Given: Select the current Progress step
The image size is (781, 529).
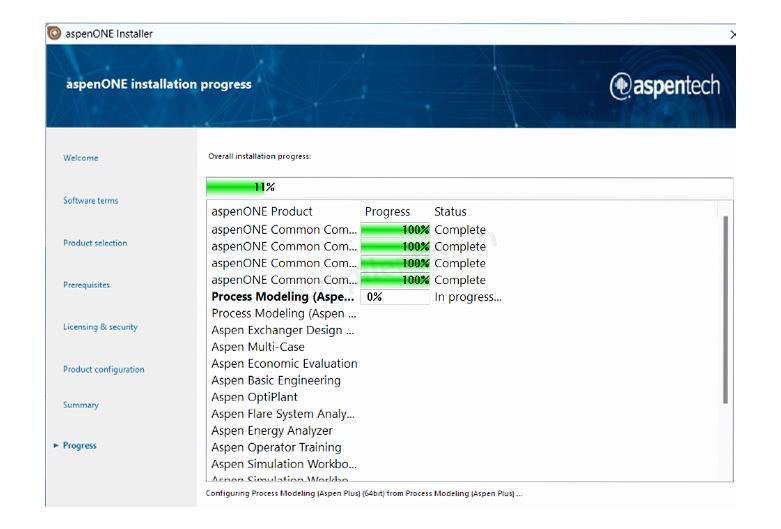Looking at the screenshot, I should 80,445.
